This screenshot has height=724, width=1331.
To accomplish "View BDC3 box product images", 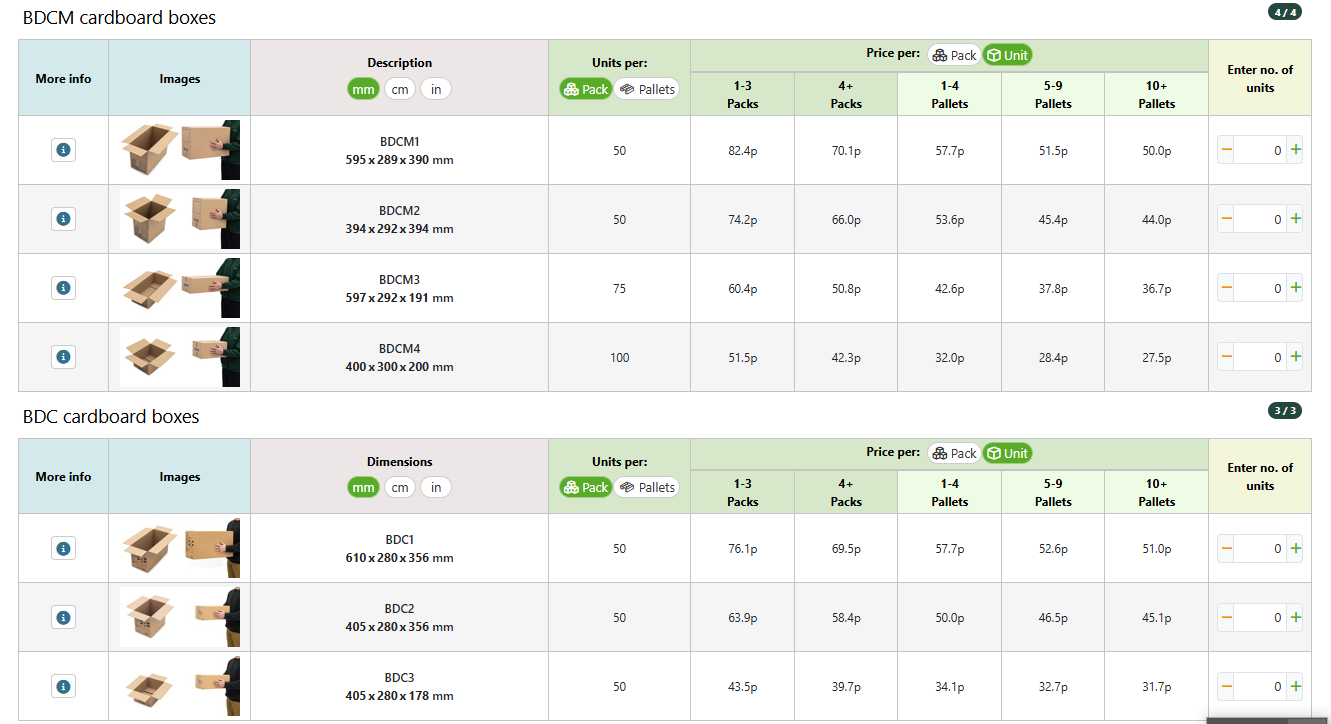I will [180, 686].
